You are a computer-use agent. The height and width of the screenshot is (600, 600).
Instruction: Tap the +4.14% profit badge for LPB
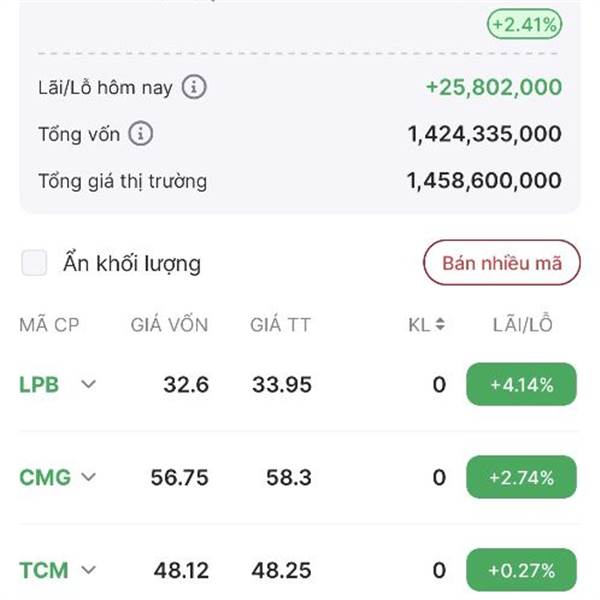521,384
